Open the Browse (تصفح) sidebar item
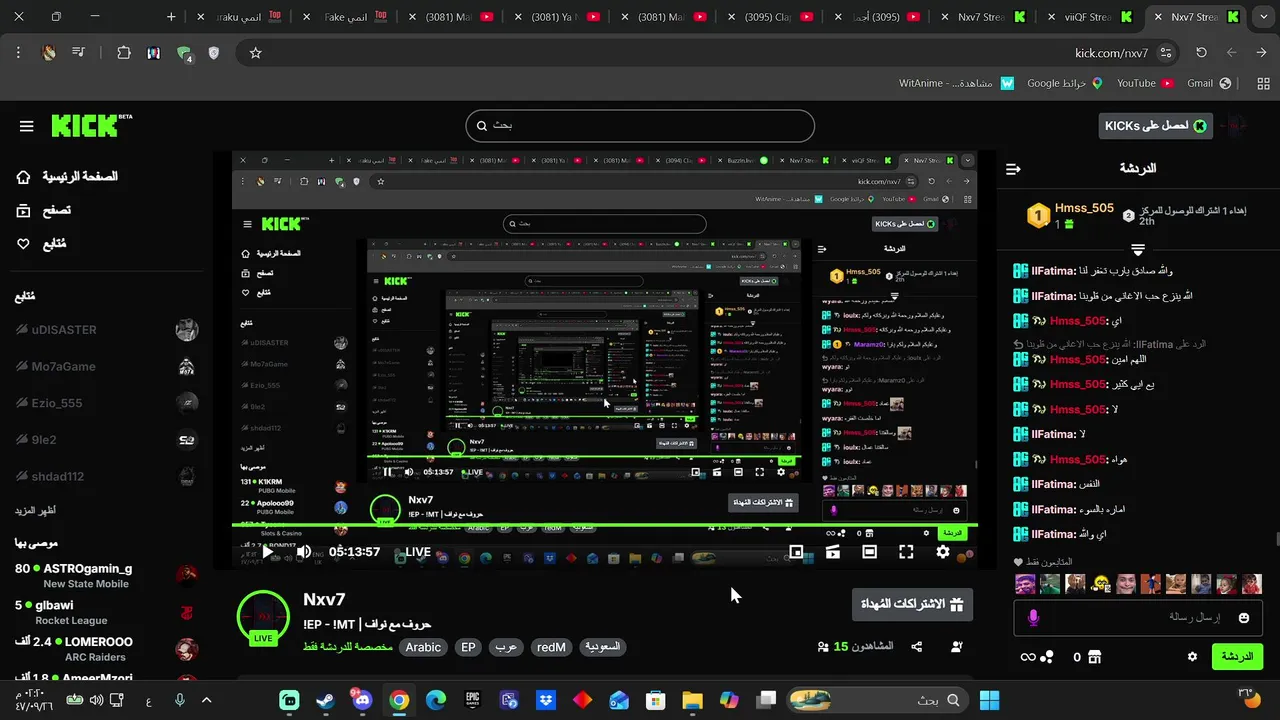The width and height of the screenshot is (1280, 720). 43,210
